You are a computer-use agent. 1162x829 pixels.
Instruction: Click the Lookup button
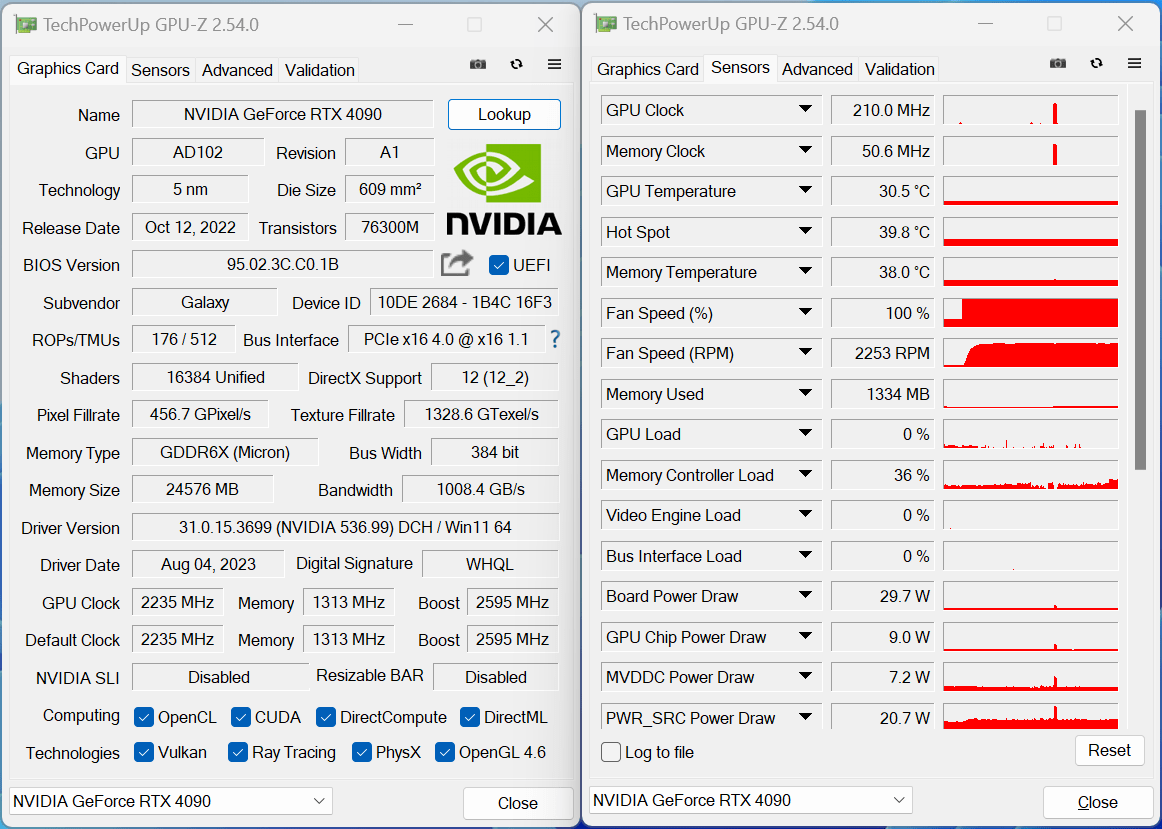[504, 114]
